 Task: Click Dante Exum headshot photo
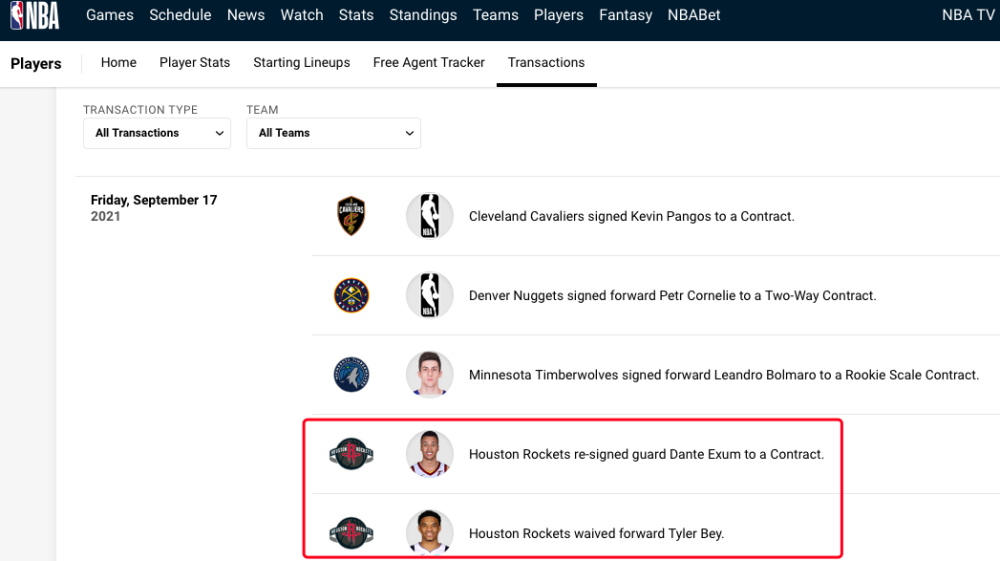pyautogui.click(x=430, y=454)
